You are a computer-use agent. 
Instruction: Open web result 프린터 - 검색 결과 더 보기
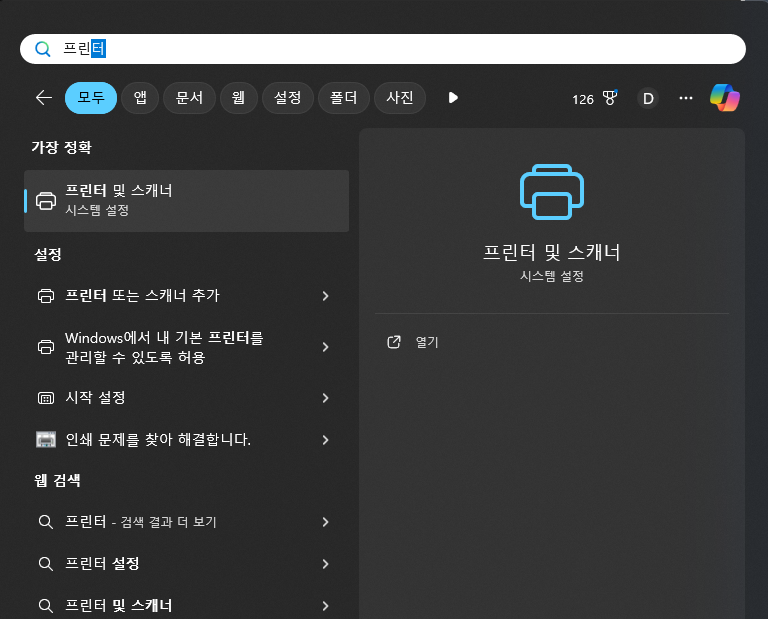[x=187, y=522]
